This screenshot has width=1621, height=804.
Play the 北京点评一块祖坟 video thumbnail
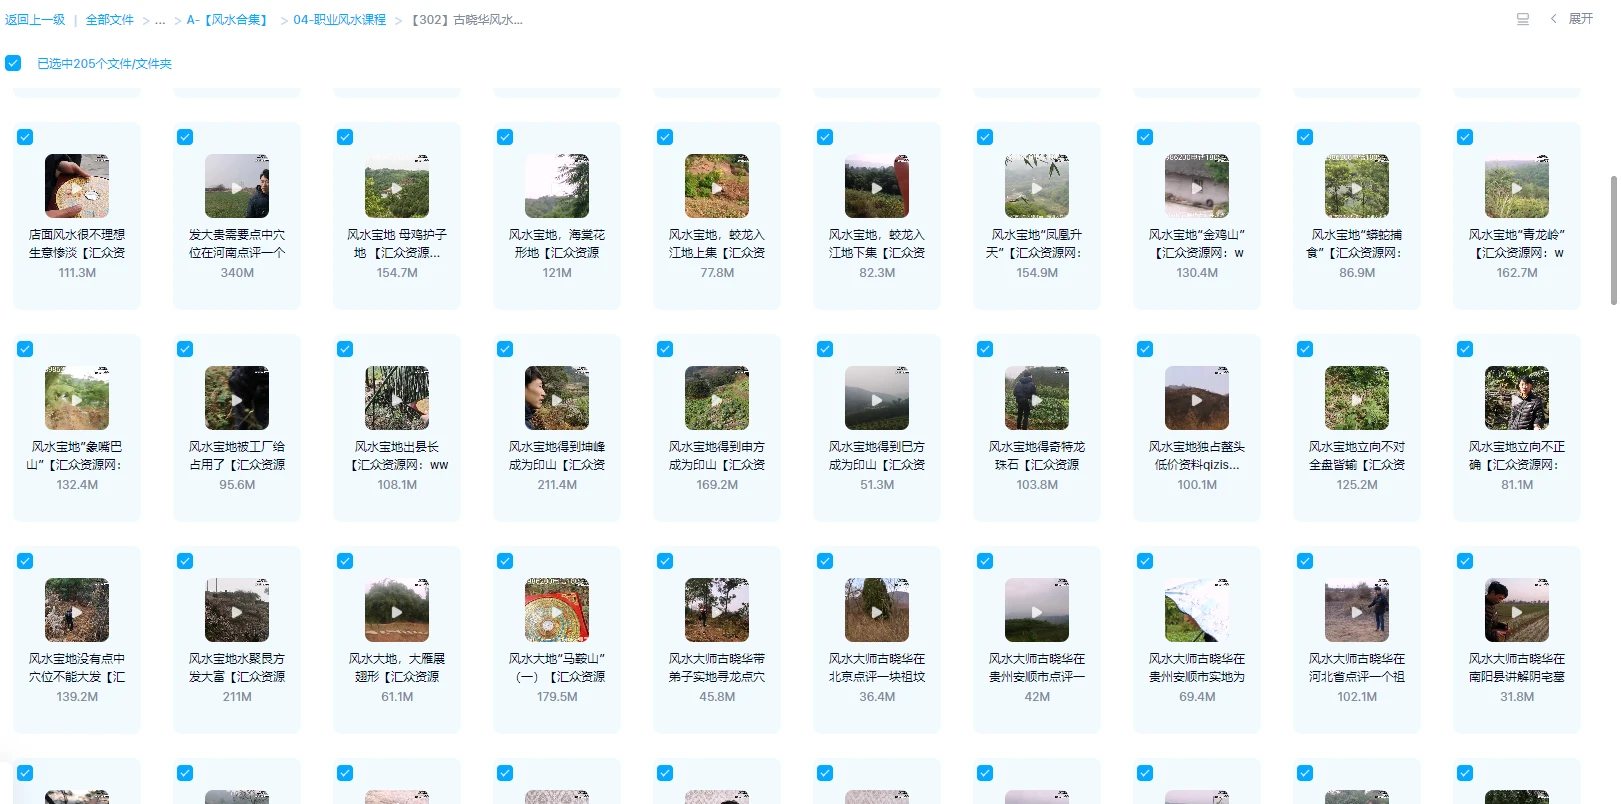(x=877, y=610)
